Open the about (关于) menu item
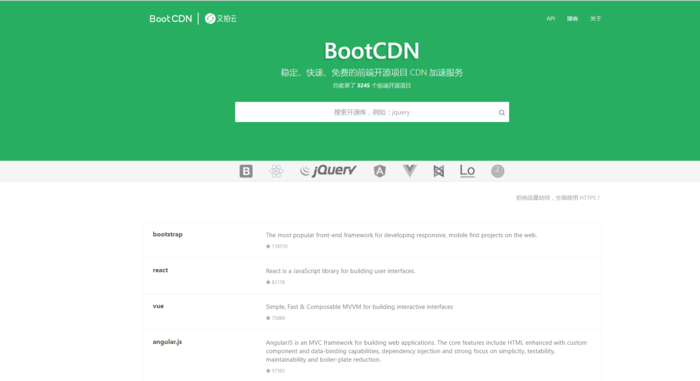The image size is (700, 381). (x=596, y=19)
